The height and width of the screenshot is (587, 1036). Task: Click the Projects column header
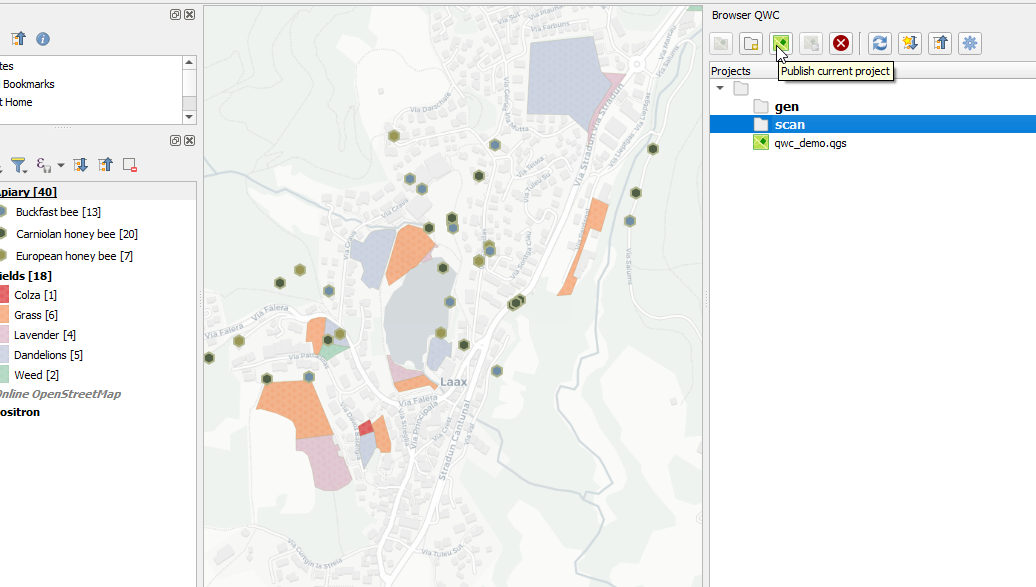click(731, 71)
